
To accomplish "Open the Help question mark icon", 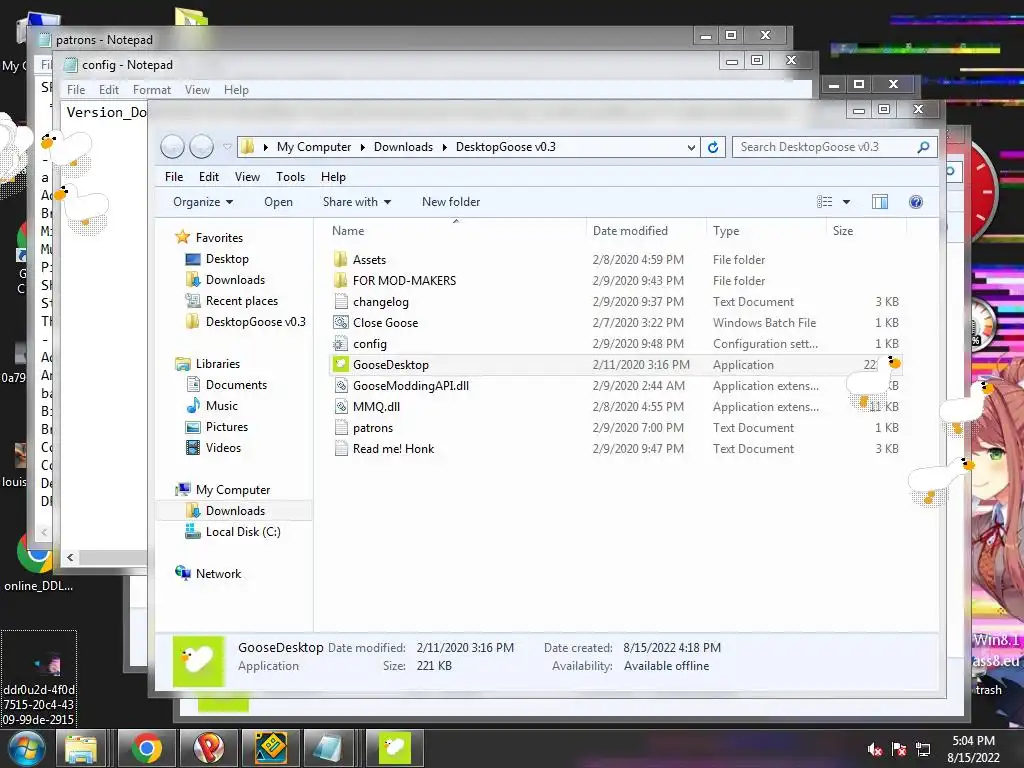I will click(x=916, y=202).
